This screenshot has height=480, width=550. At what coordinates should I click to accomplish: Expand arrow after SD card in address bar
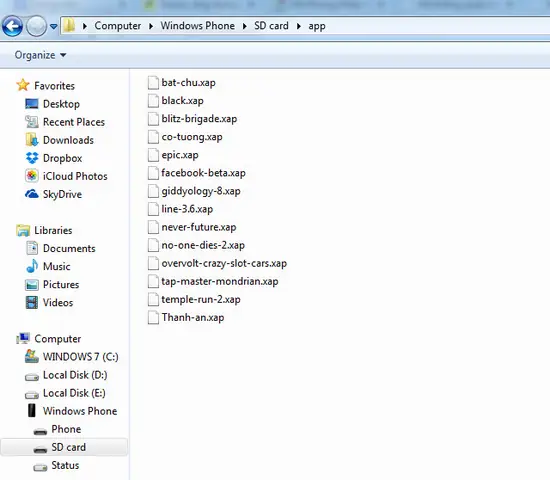click(x=299, y=26)
